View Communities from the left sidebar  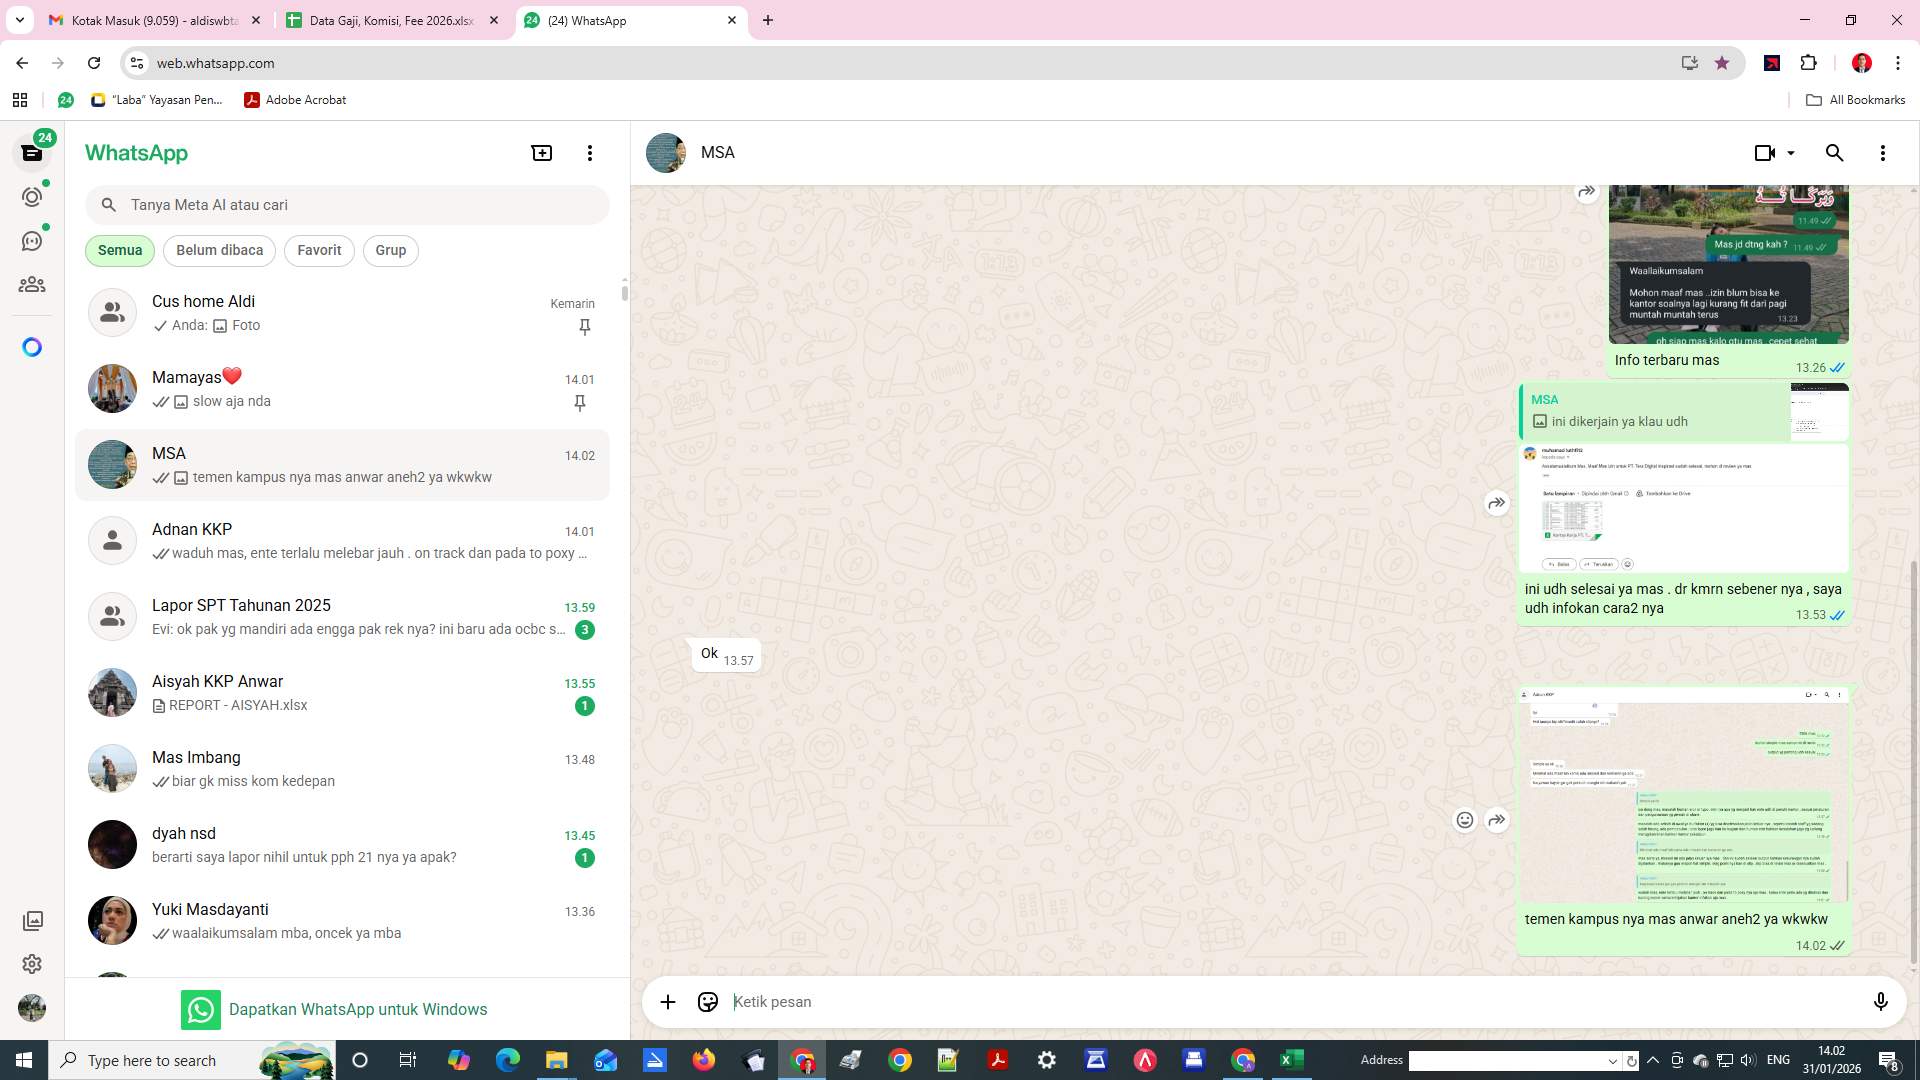[32, 284]
